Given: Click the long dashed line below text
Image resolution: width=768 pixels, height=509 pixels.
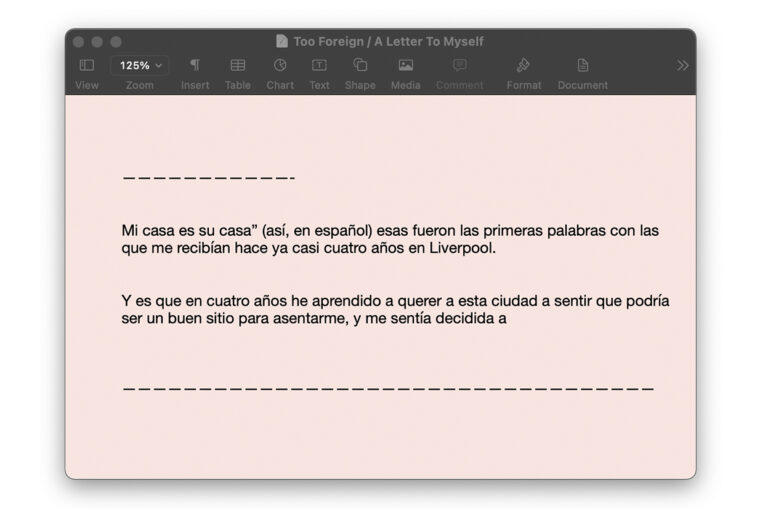Looking at the screenshot, I should tap(388, 388).
